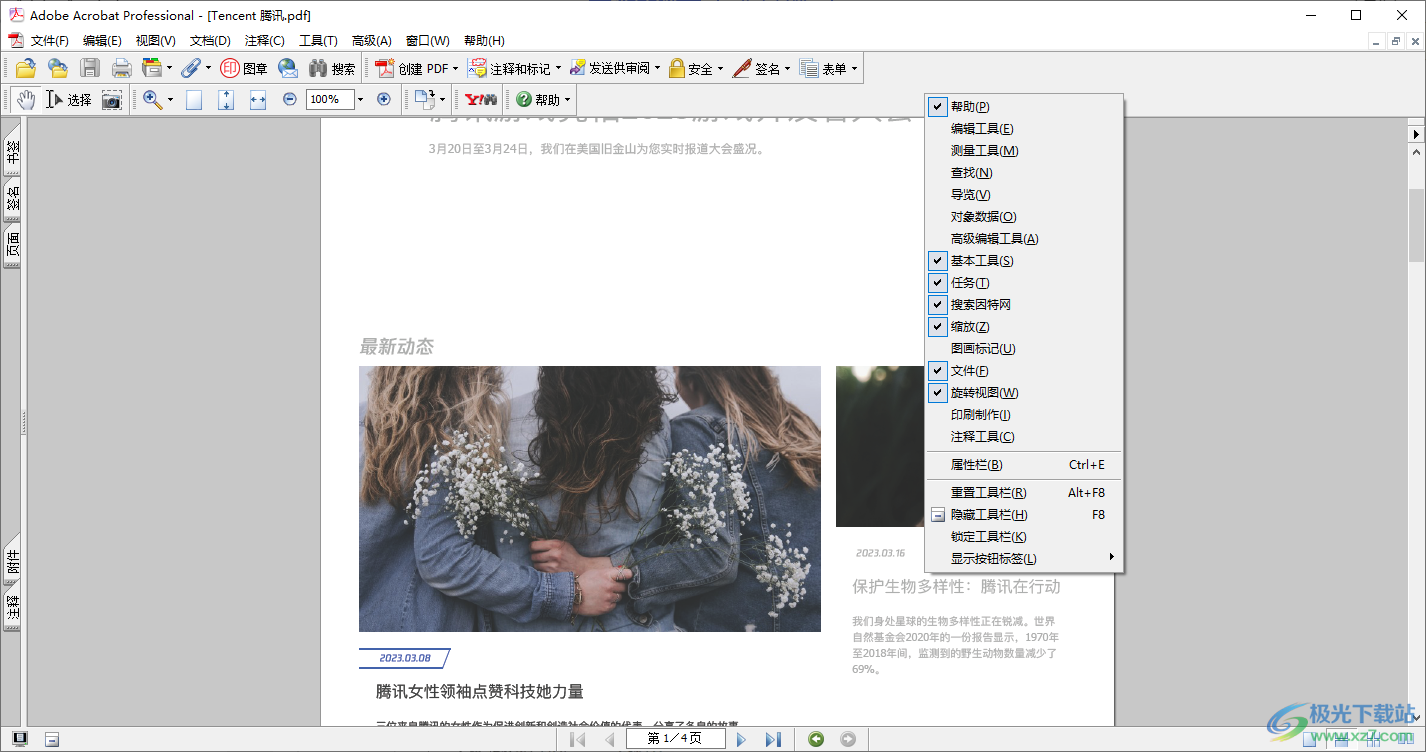Image resolution: width=1426 pixels, height=752 pixels.
Task: Open the zoom percentage dropdown arrow
Action: point(360,99)
